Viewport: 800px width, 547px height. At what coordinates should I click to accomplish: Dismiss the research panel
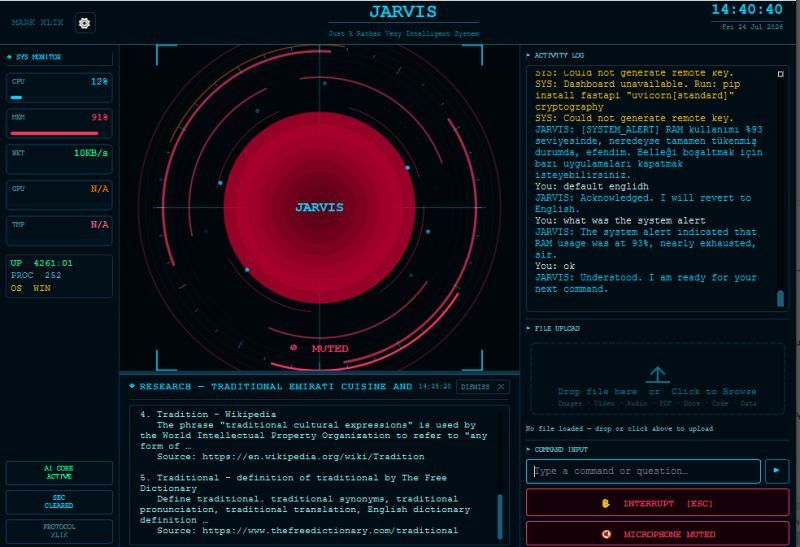[x=482, y=387]
